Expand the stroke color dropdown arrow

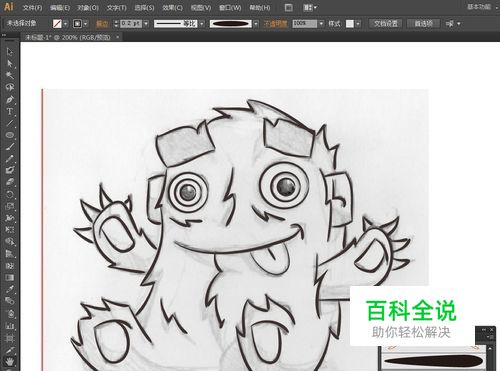86,24
